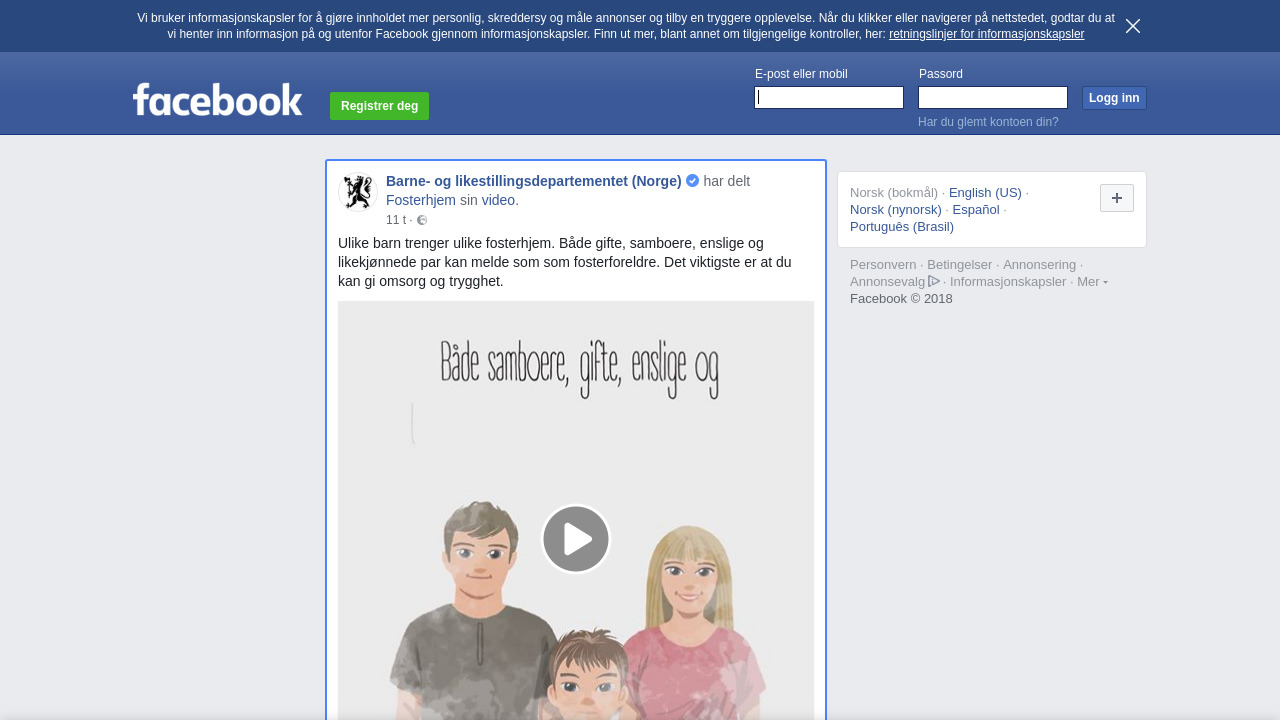Open Barne- og likestillingsdepartementet page
The height and width of the screenshot is (720, 1280).
click(533, 181)
